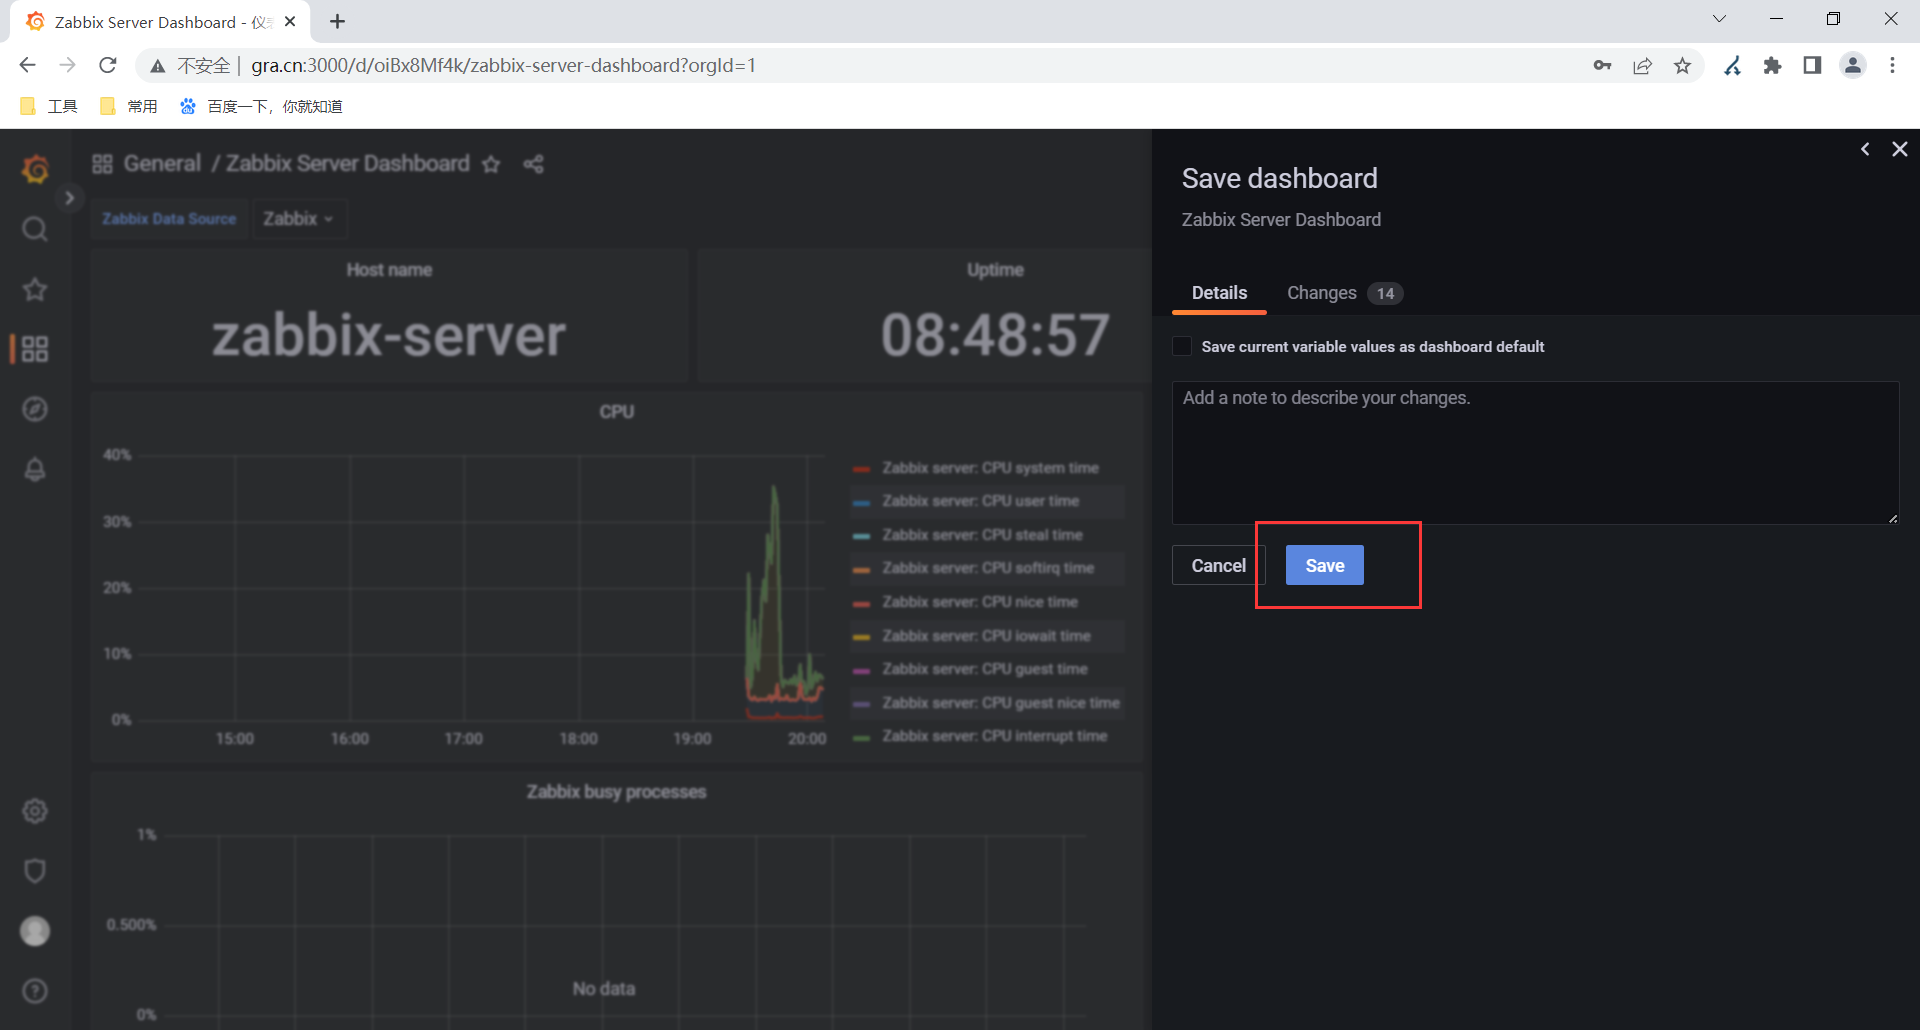This screenshot has width=1920, height=1030.
Task: Open the saved passwords key icon
Action: [x=1602, y=65]
